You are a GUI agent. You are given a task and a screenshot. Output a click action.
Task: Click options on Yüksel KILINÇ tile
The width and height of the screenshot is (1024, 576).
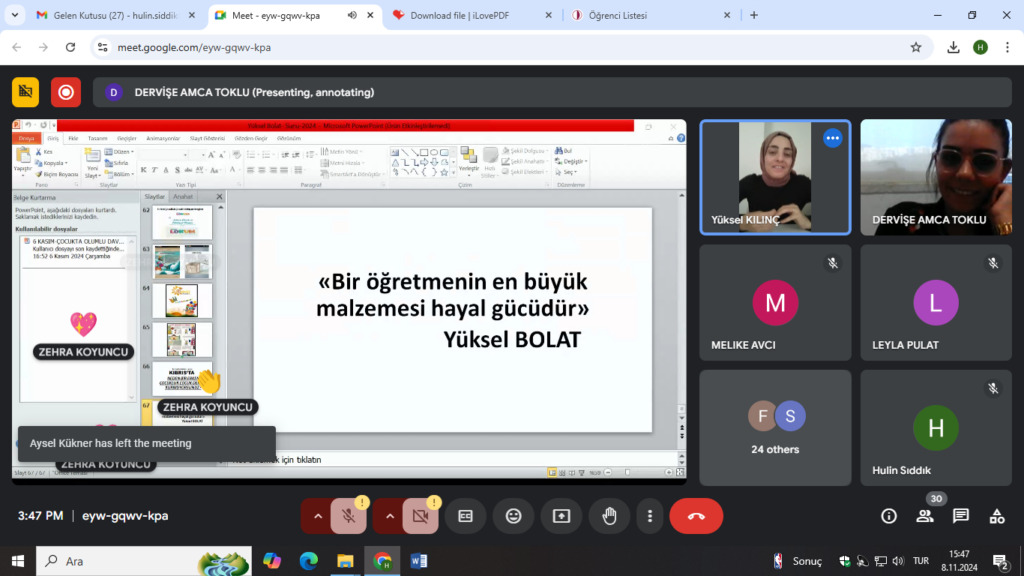832,138
